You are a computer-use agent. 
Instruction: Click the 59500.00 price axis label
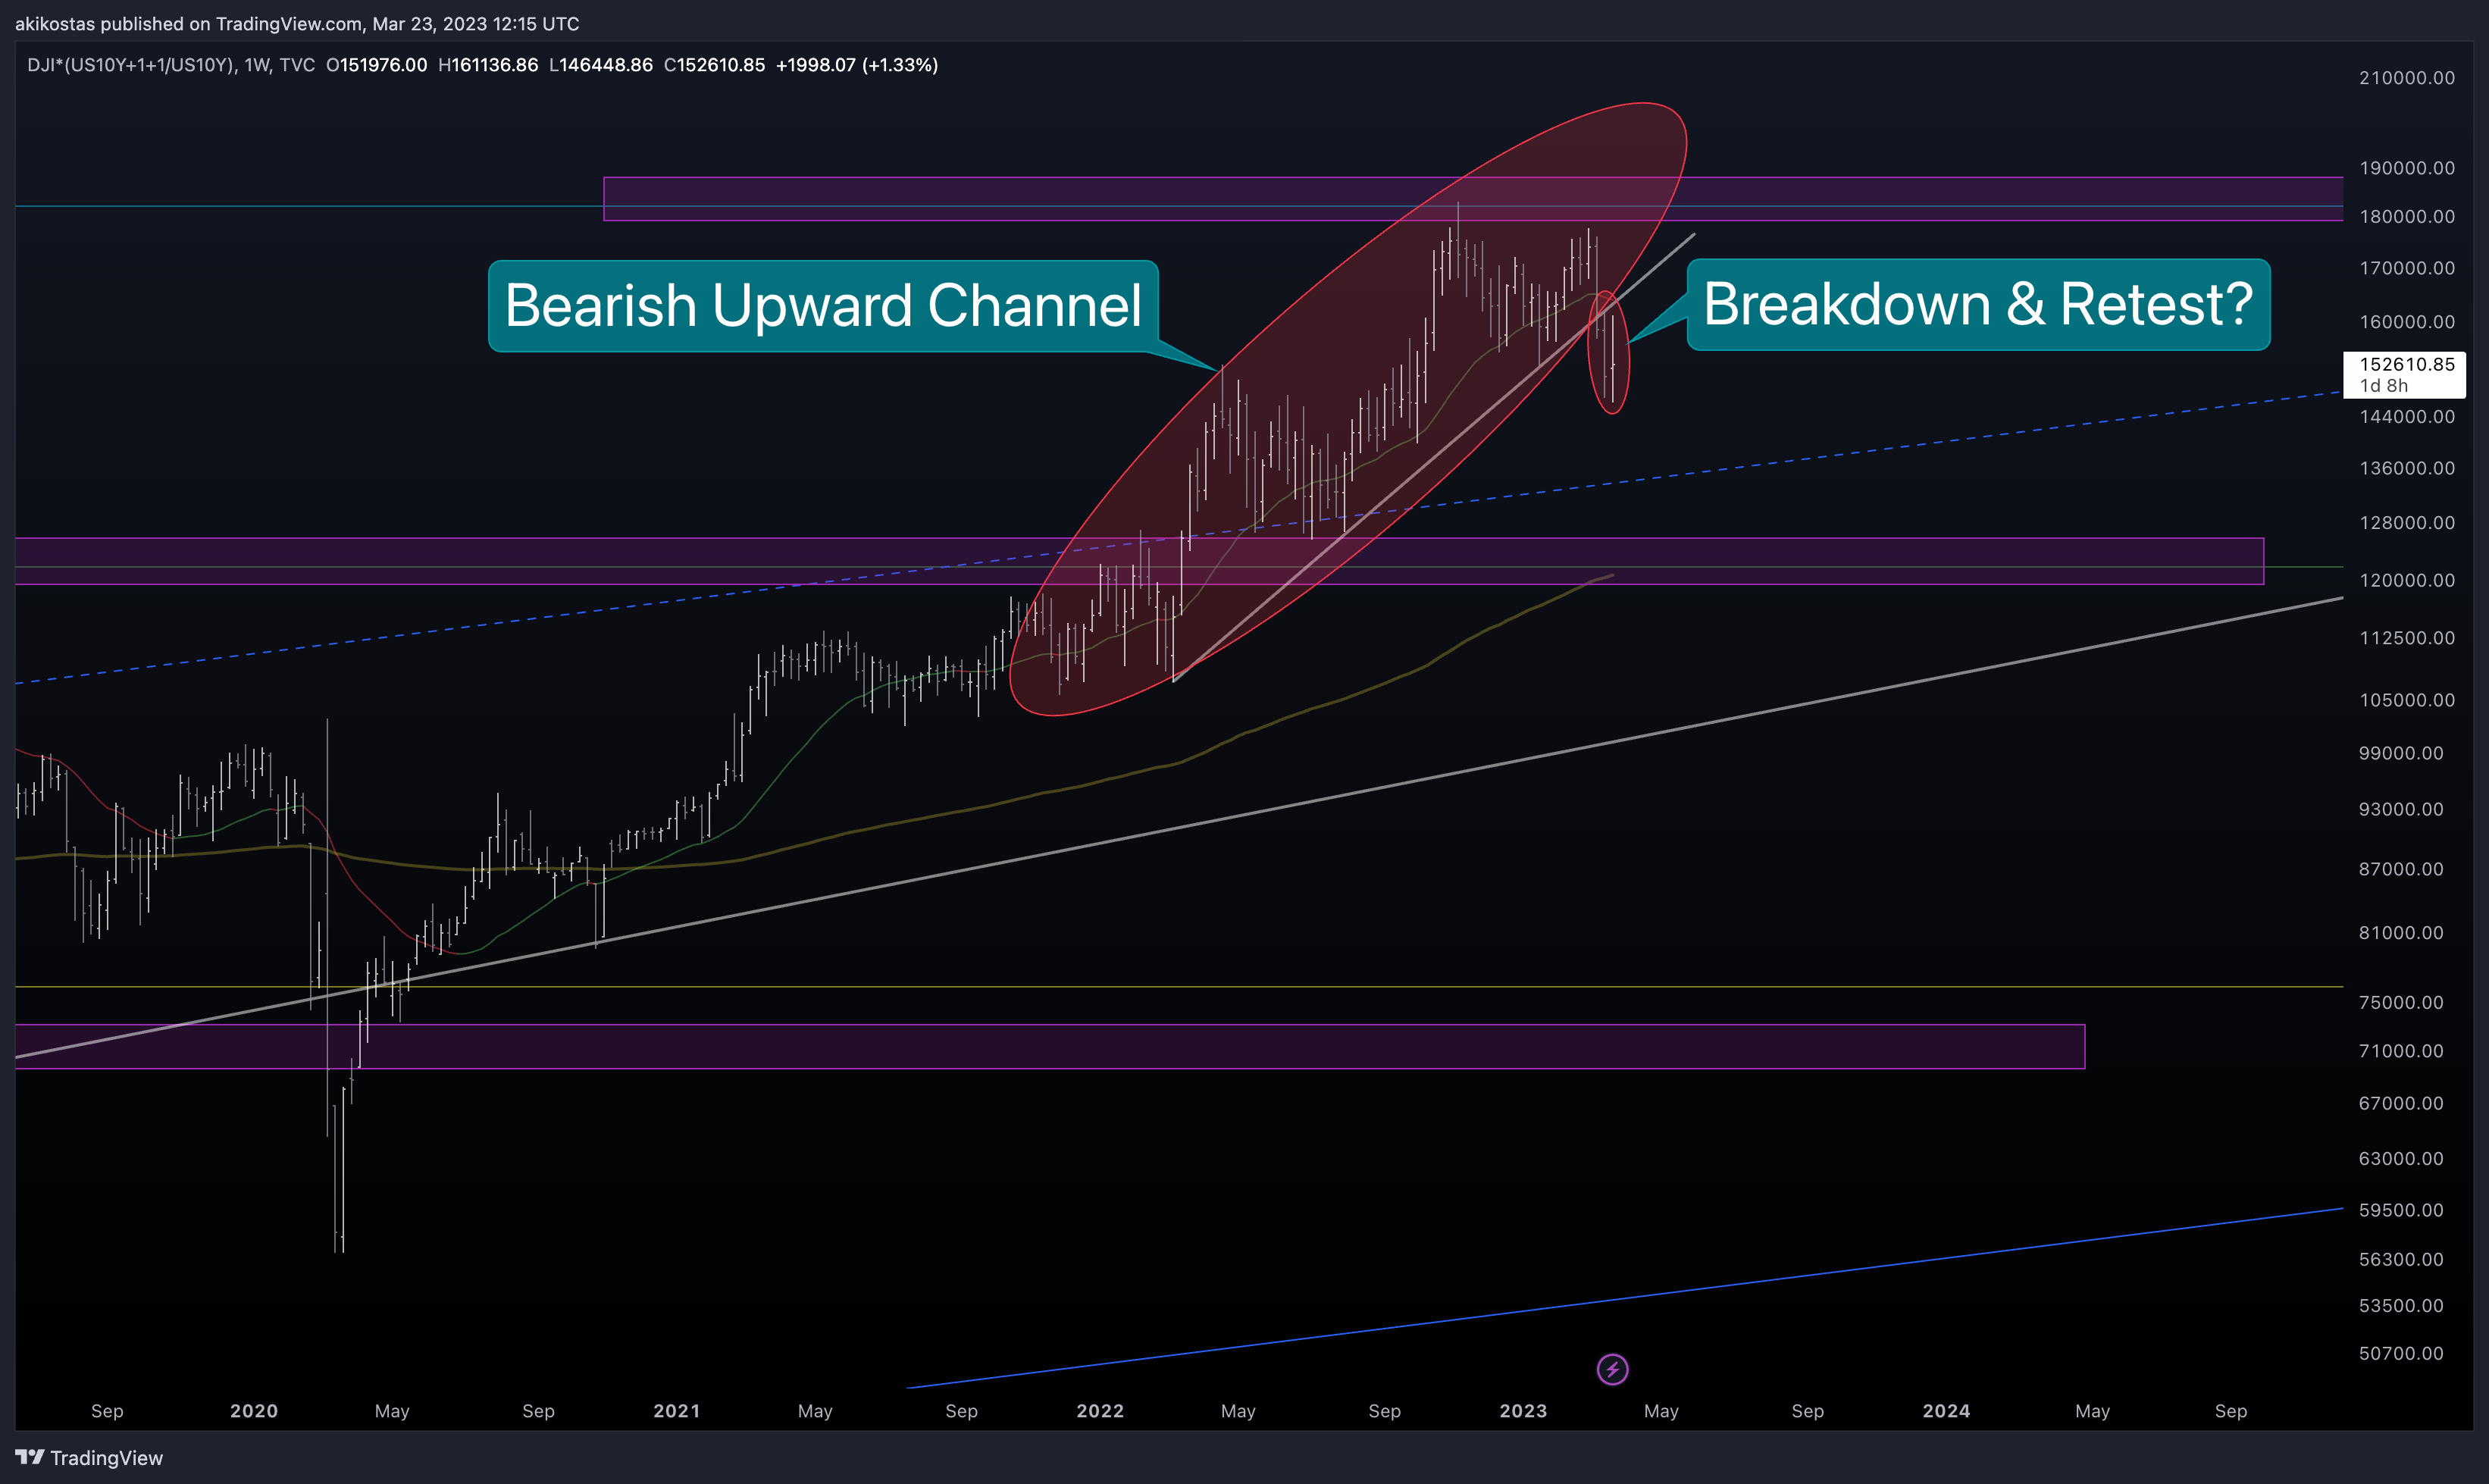2401,1210
